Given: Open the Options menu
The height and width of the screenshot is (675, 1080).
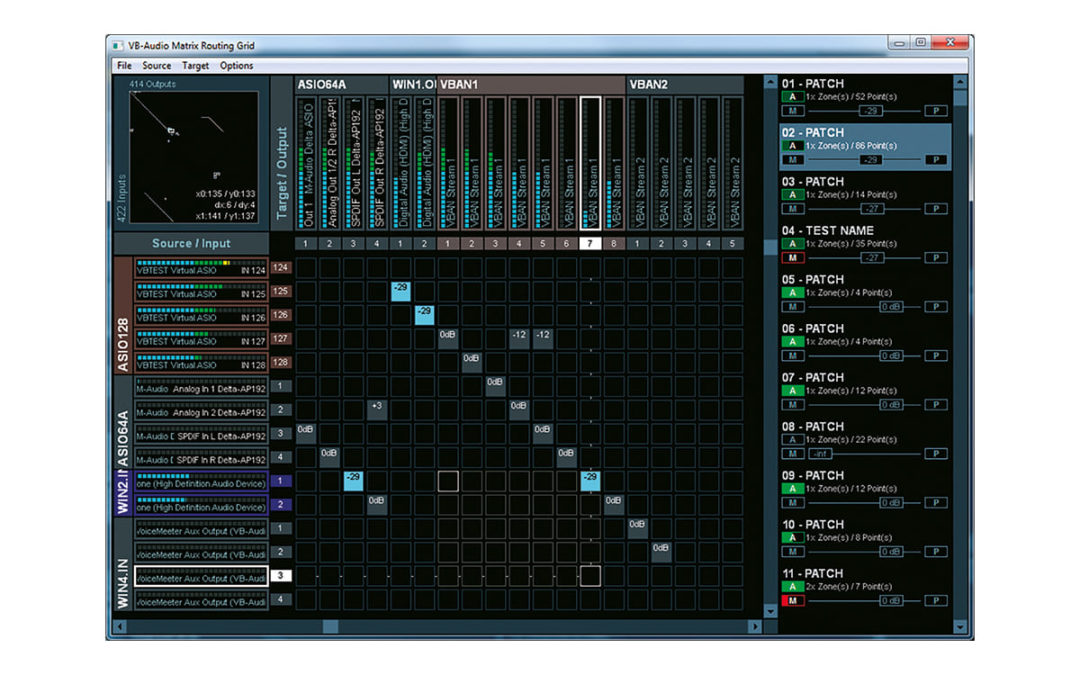Looking at the screenshot, I should (x=237, y=65).
